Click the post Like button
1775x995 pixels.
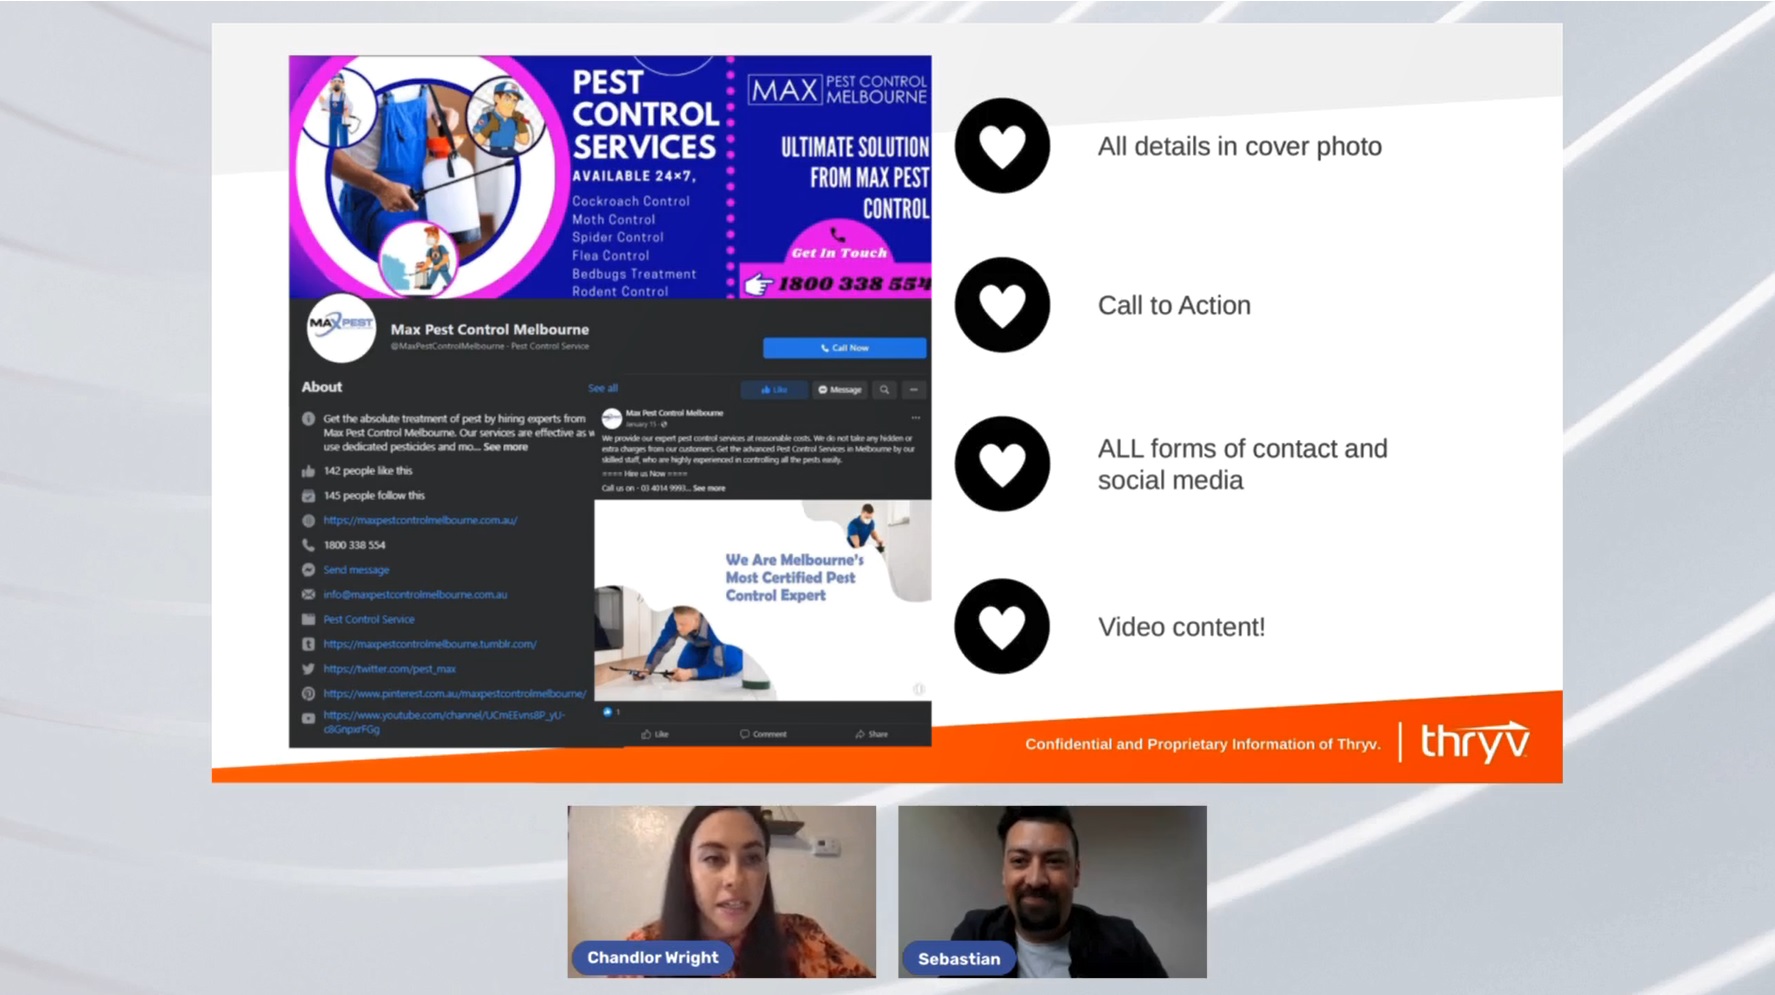coord(655,734)
